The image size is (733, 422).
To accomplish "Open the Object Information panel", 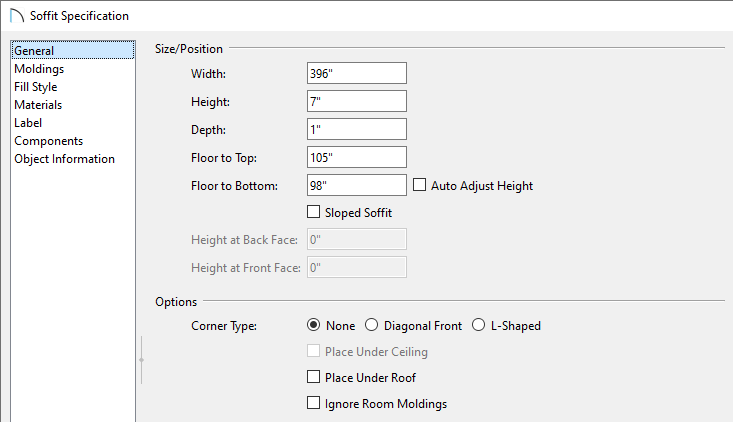I will [x=64, y=159].
